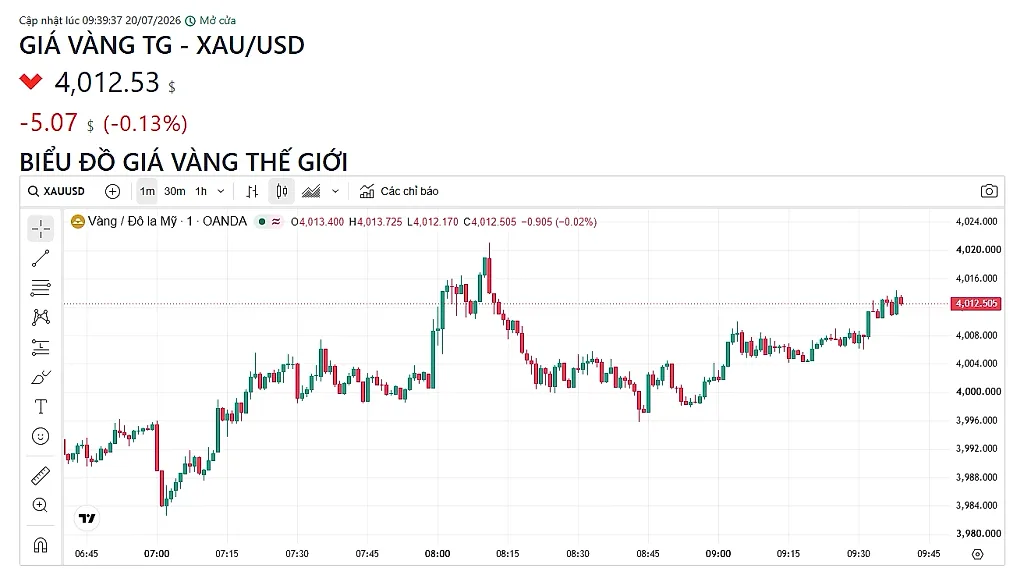1024x575 pixels.
Task: Click the XAUUSD symbol search field
Action: point(57,191)
